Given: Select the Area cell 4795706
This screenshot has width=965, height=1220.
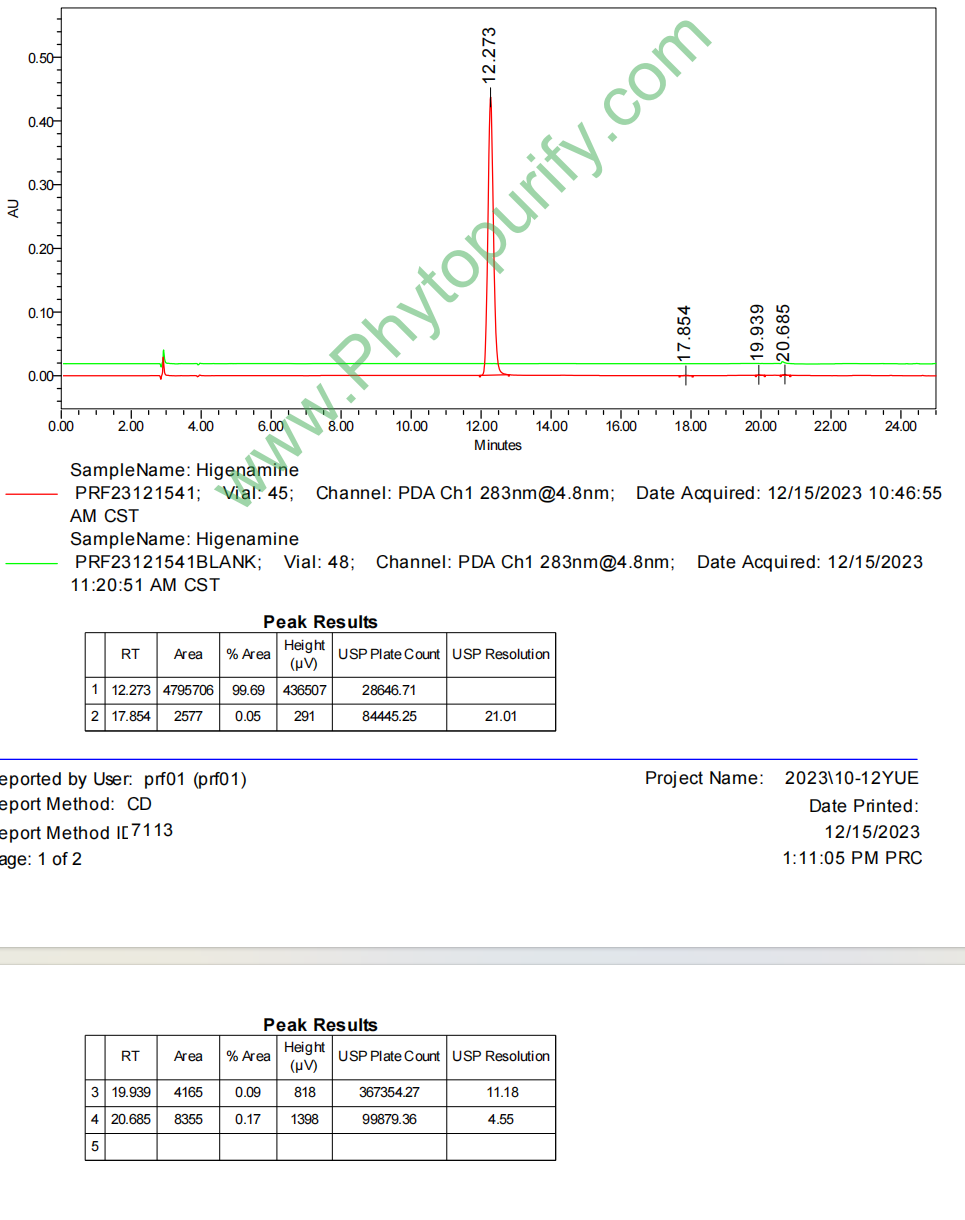Looking at the screenshot, I should pos(188,690).
